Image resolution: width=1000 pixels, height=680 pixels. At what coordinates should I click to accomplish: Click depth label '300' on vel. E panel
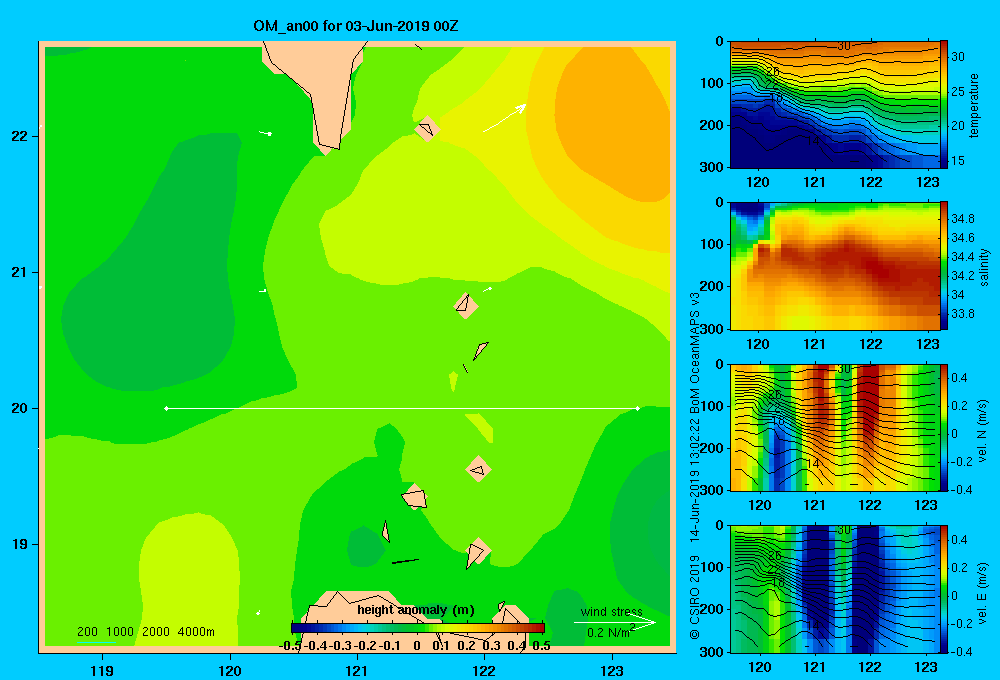712,651
